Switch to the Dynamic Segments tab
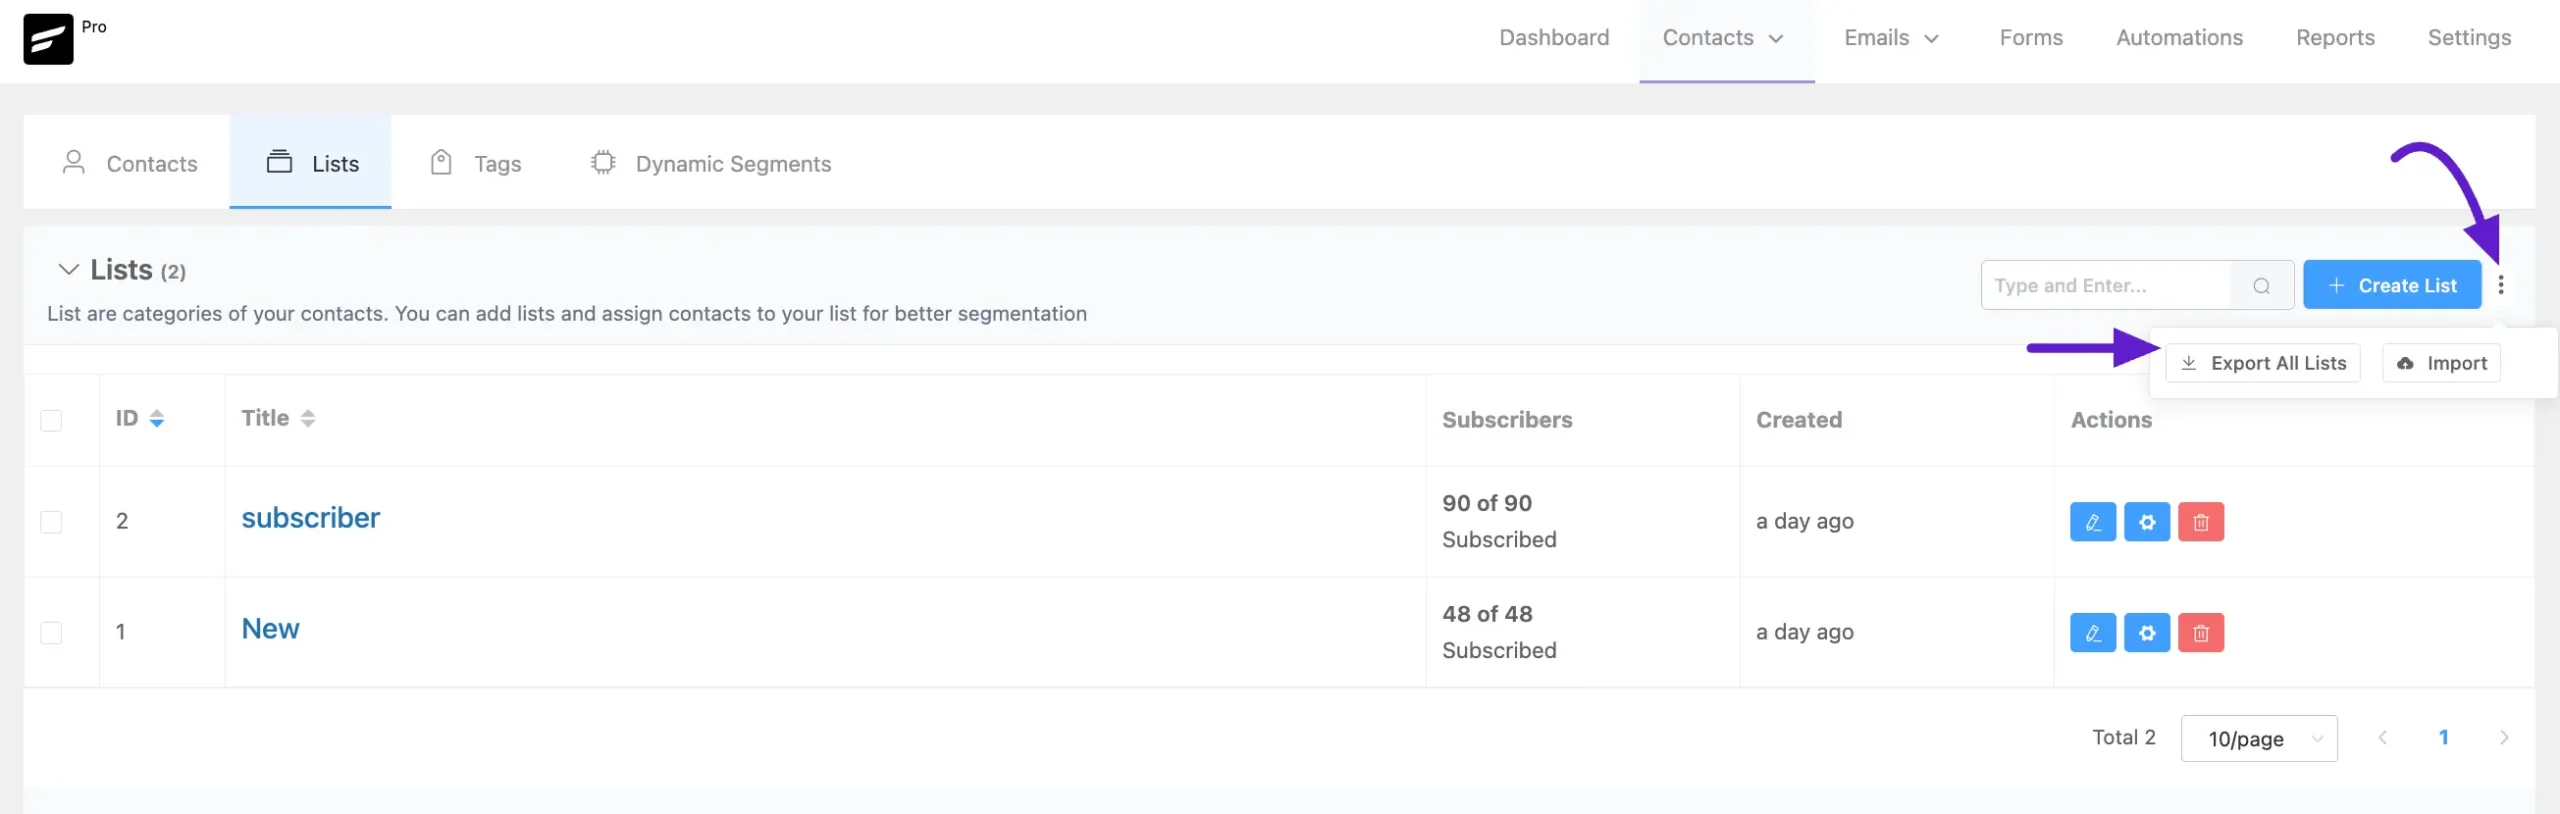 tap(711, 163)
